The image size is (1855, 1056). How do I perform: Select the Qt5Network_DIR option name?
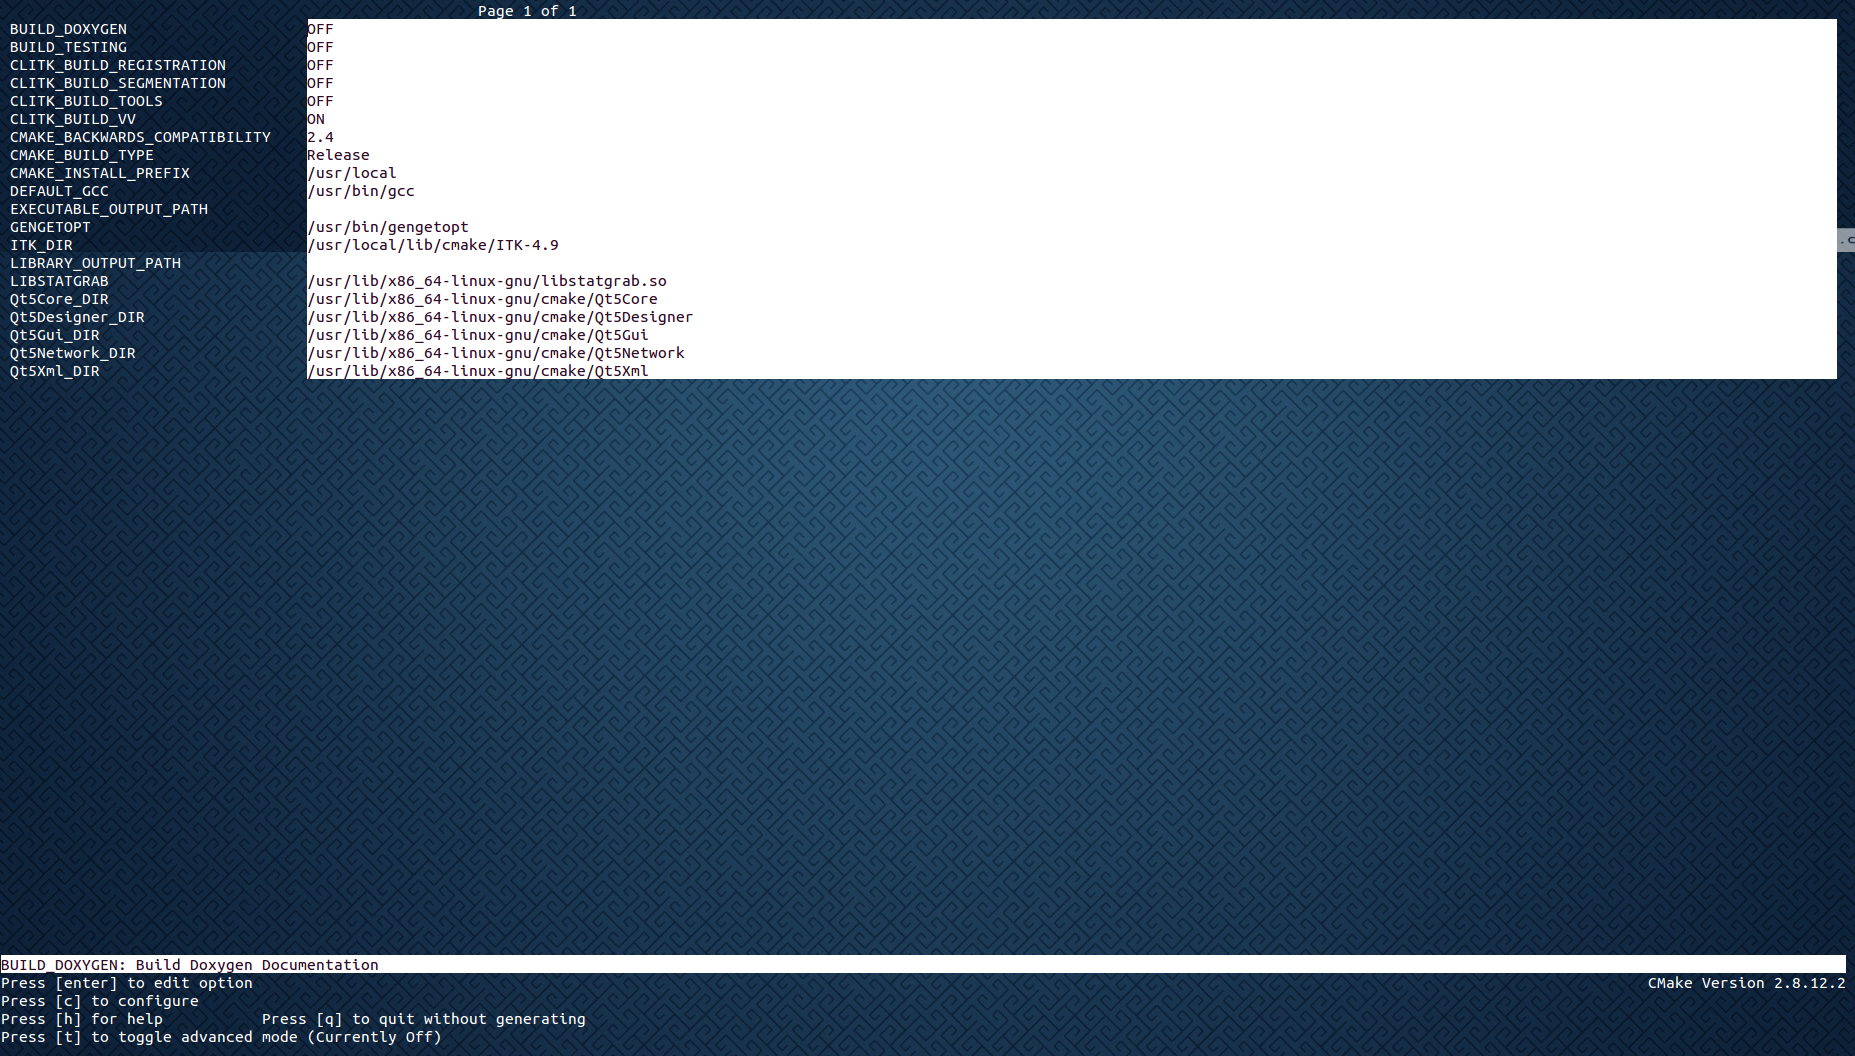pos(73,353)
